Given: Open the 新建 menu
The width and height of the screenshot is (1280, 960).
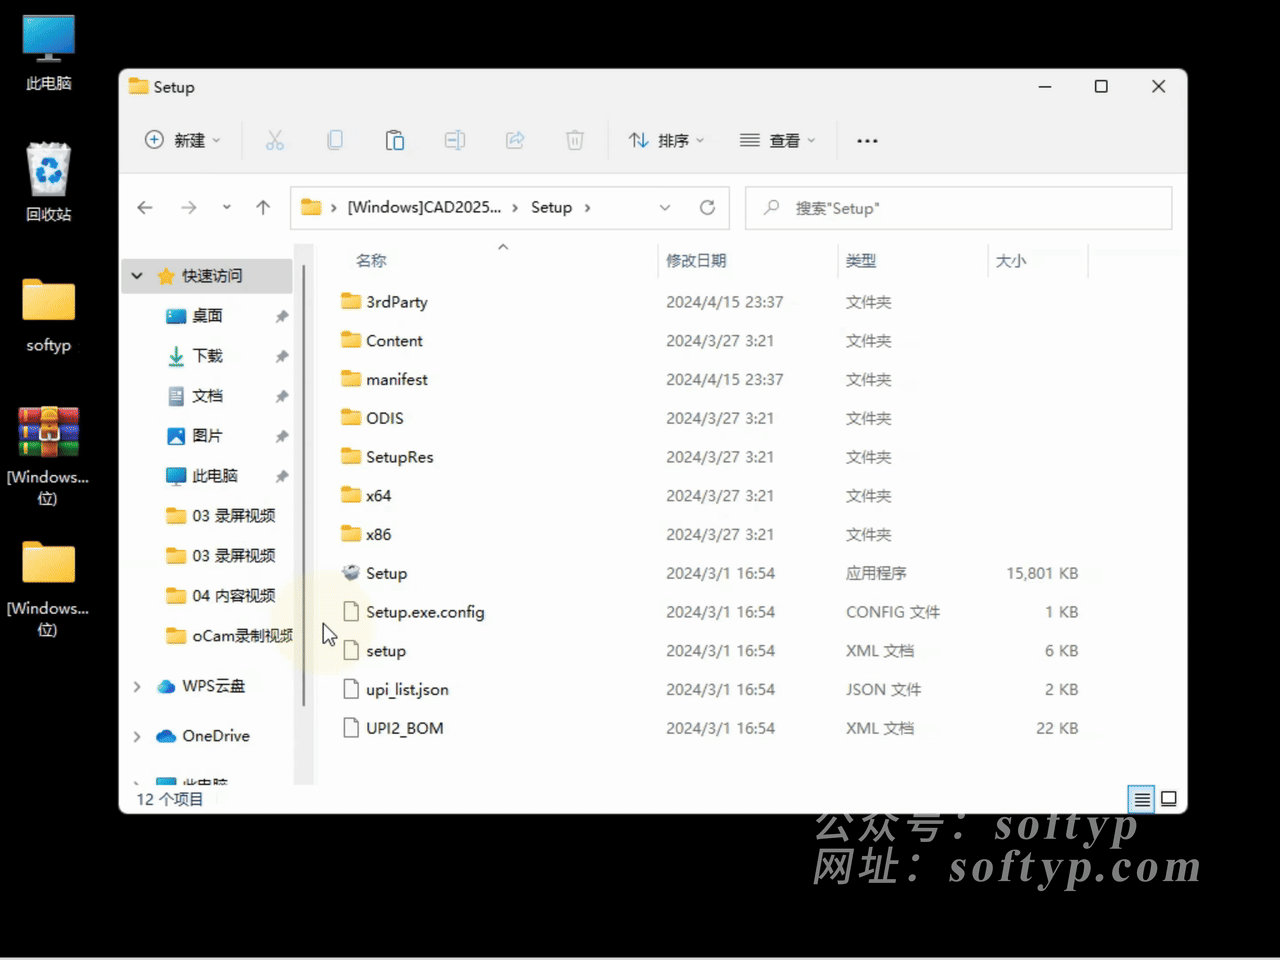Looking at the screenshot, I should coord(184,140).
